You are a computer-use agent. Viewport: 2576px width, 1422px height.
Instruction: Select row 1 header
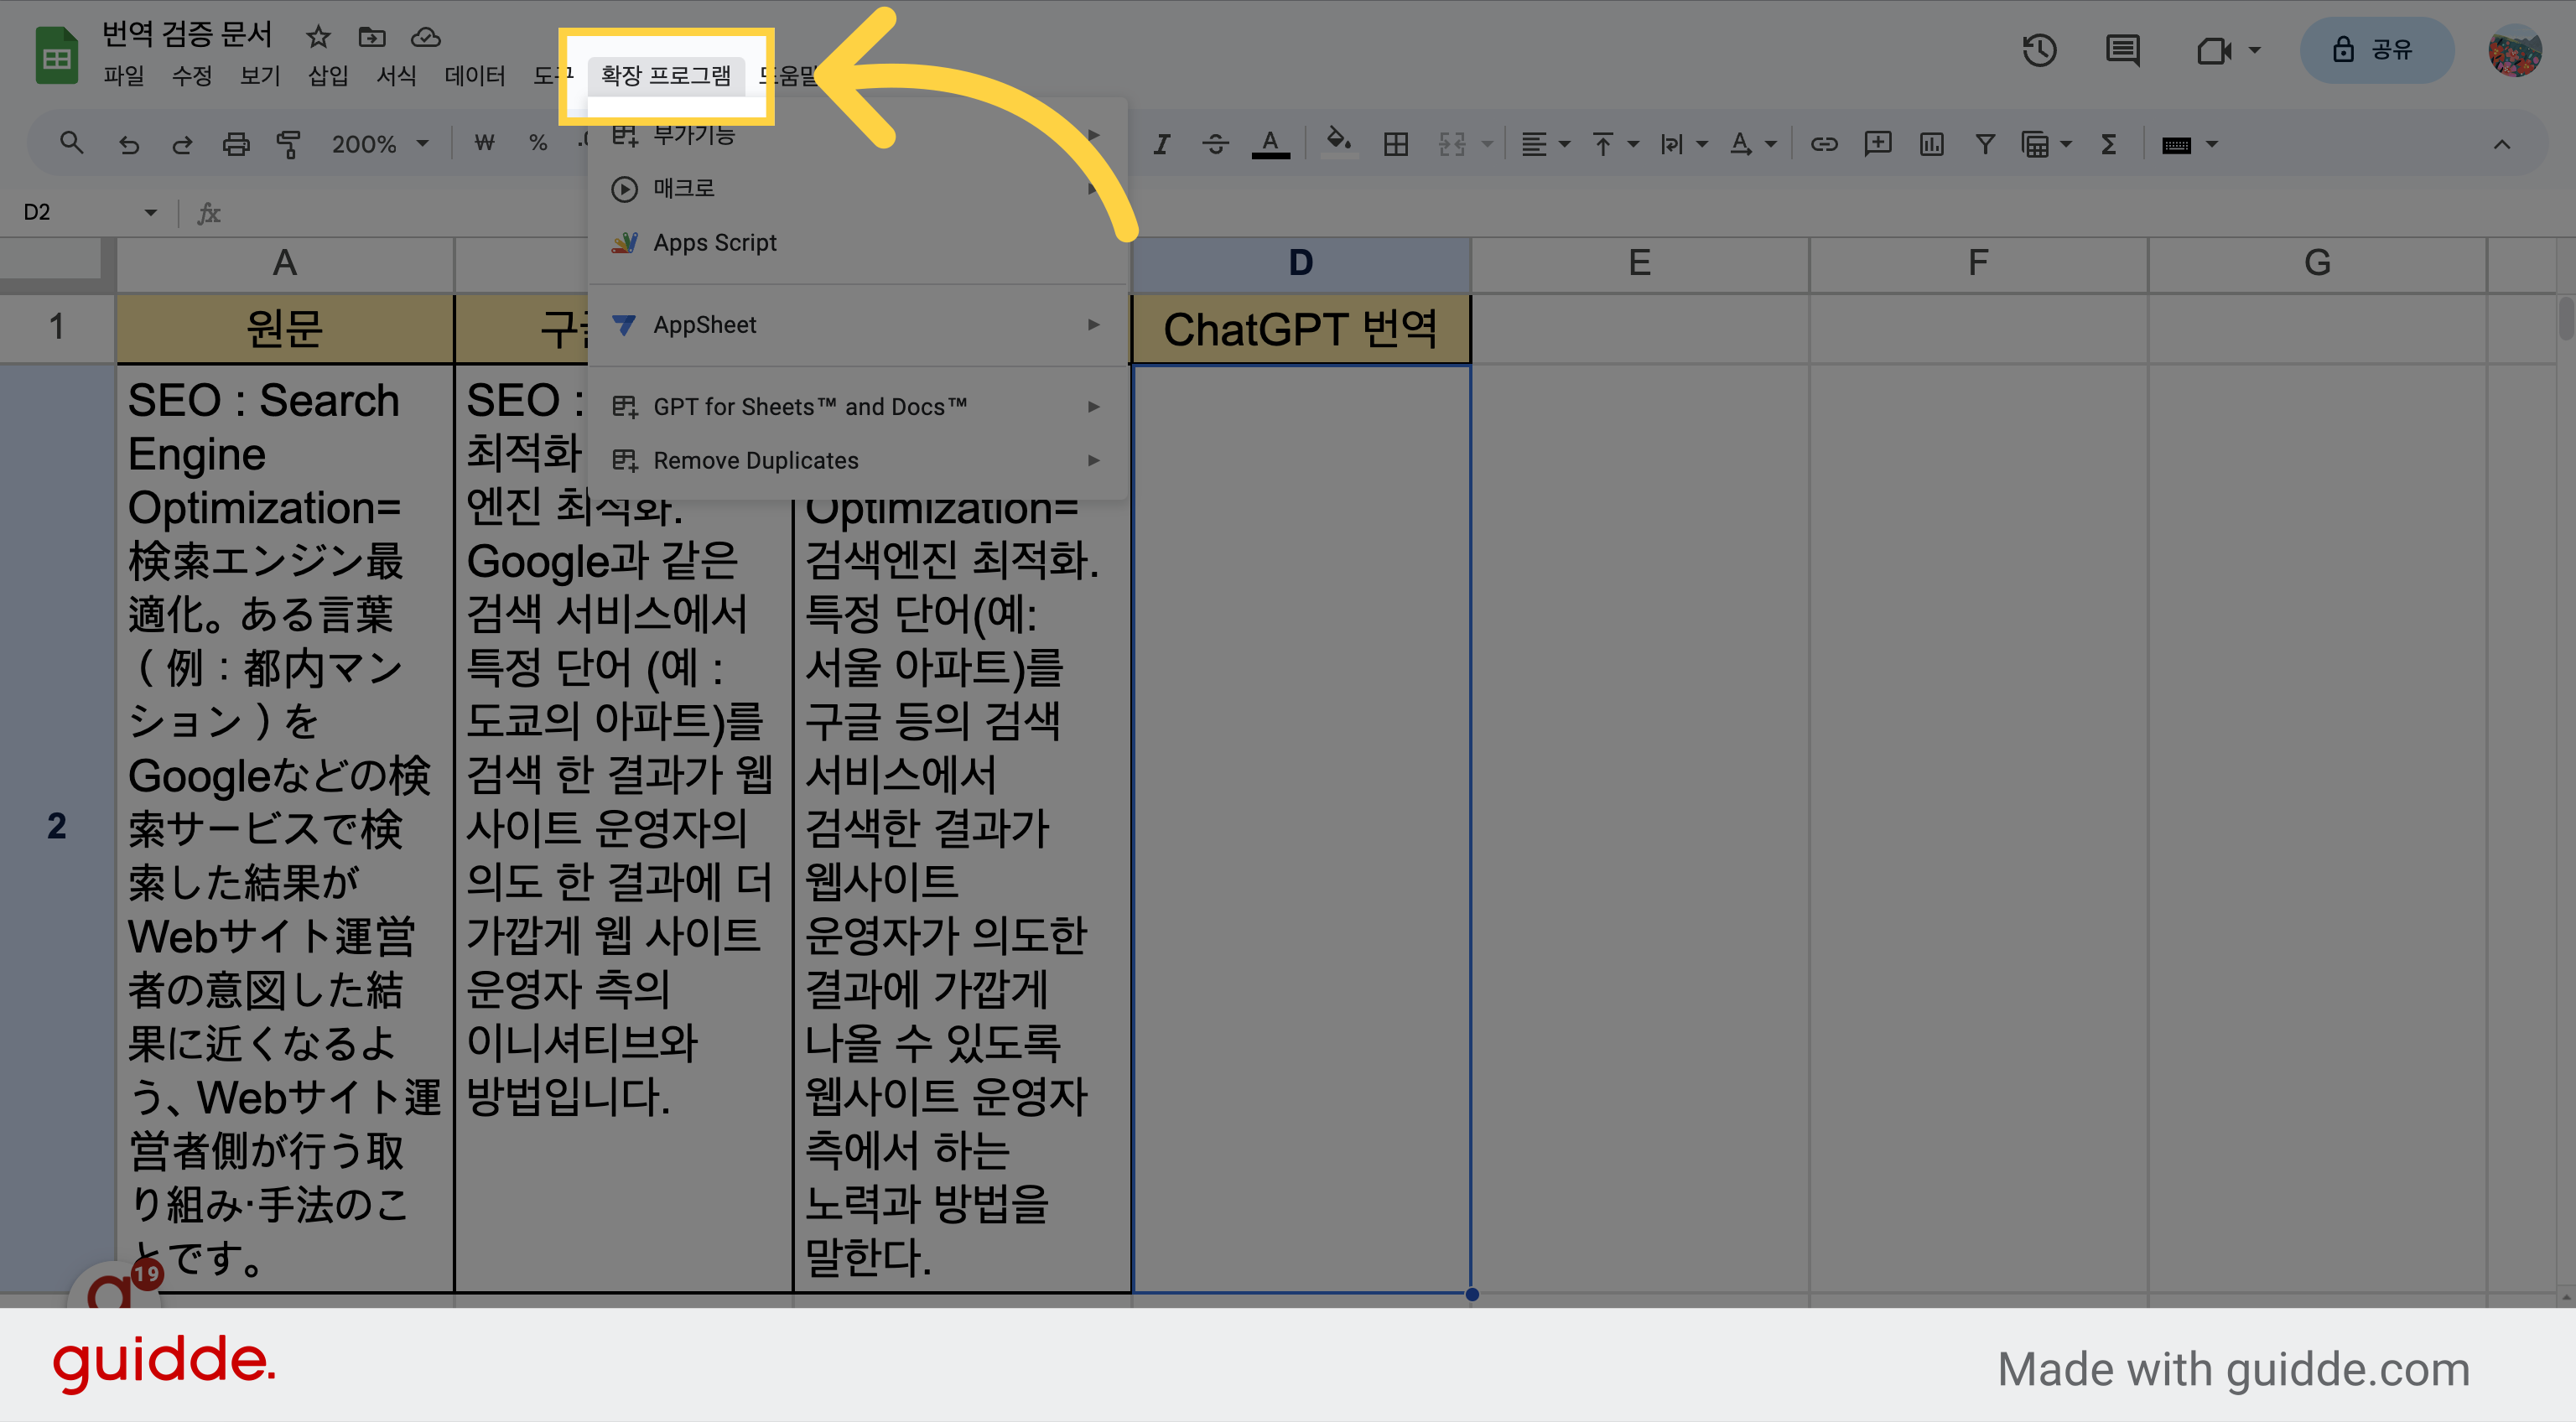[x=57, y=328]
